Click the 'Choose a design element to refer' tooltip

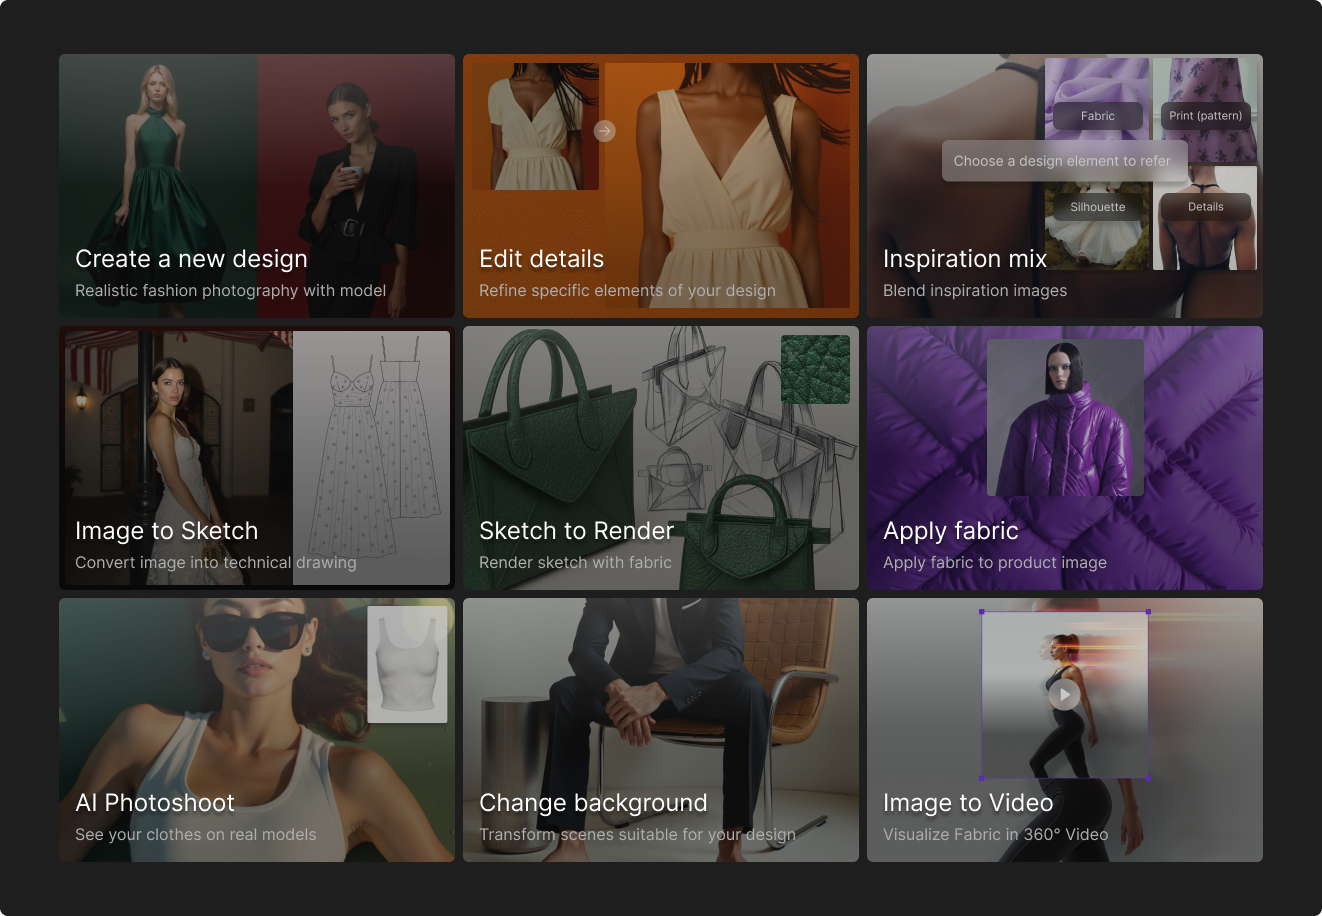1064,161
